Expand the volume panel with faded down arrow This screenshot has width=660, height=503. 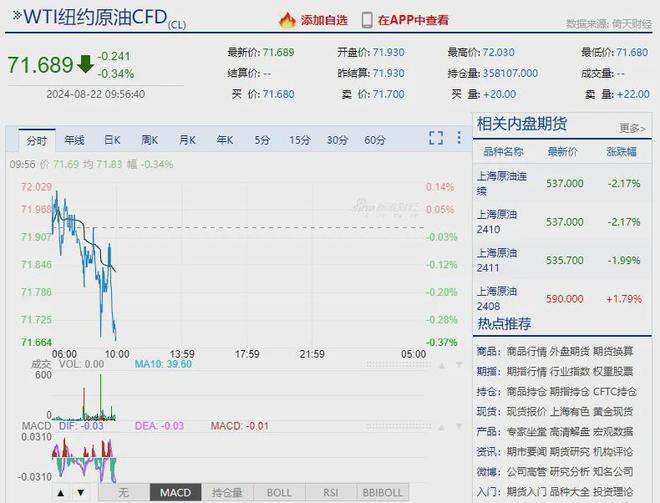[x=459, y=365]
